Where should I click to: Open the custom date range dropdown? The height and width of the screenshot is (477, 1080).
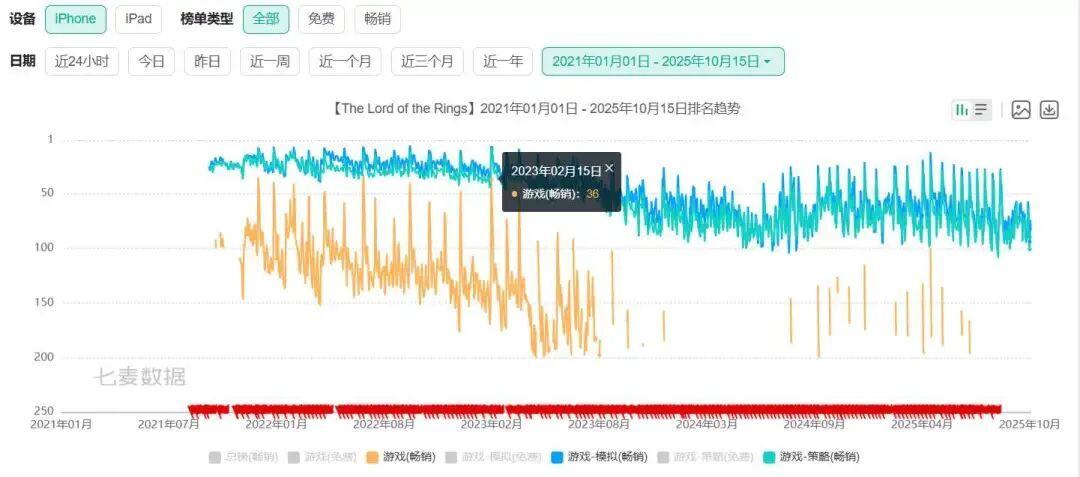(662, 61)
